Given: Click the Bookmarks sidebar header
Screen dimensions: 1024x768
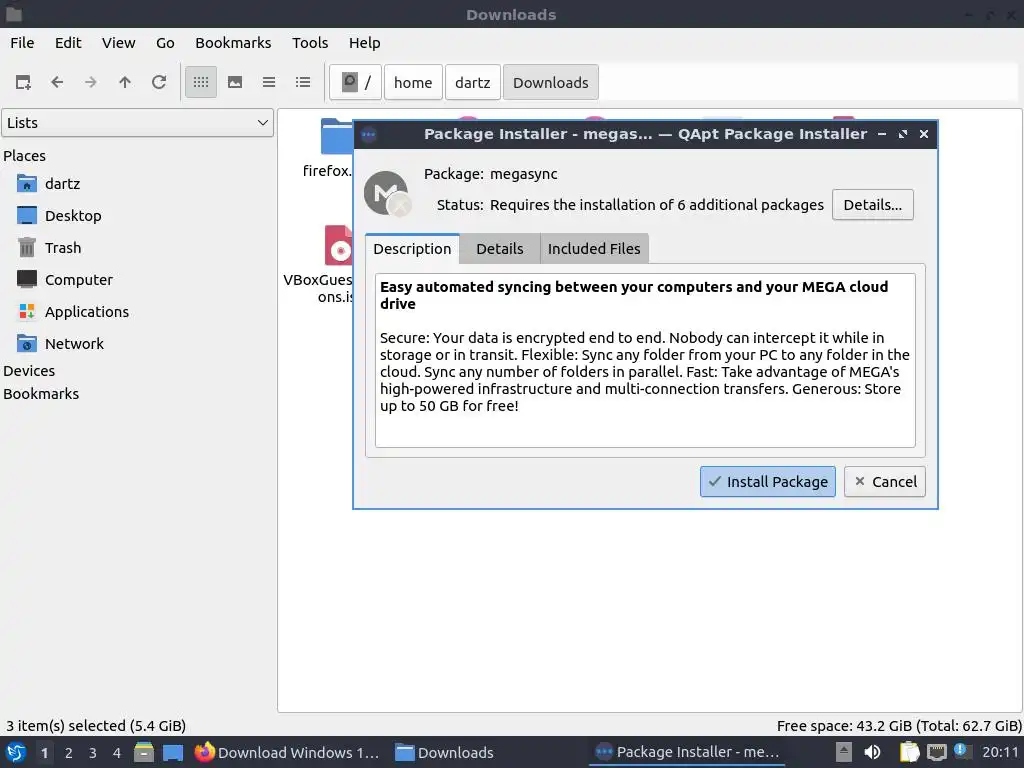Looking at the screenshot, I should click(41, 394).
